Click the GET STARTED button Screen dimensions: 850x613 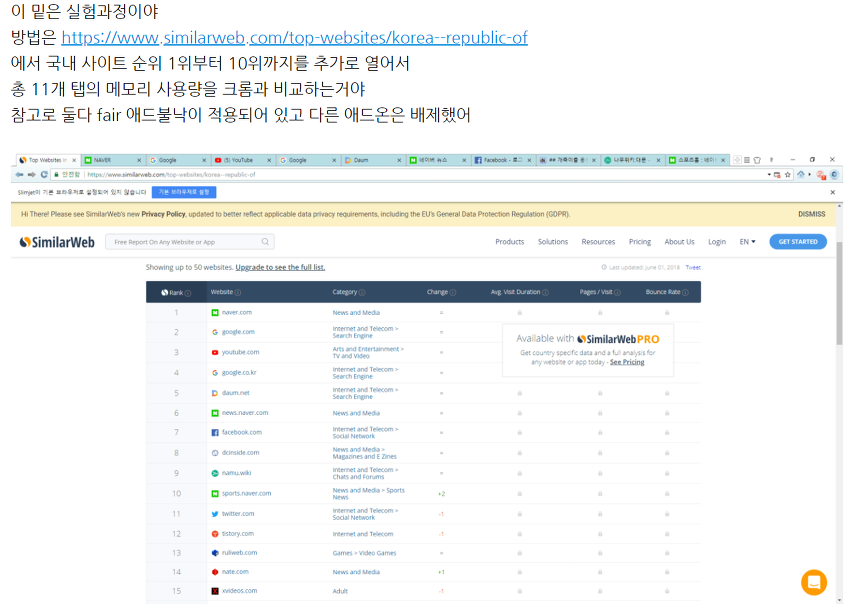pyautogui.click(x=798, y=242)
